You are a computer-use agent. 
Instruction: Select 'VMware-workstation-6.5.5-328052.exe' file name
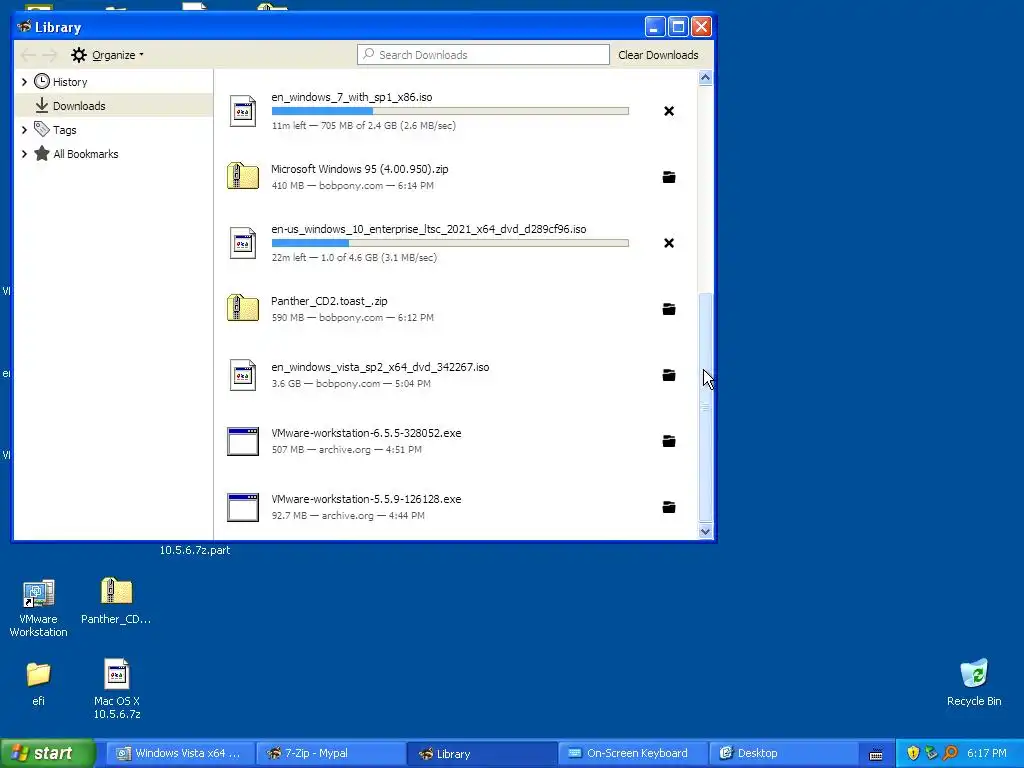[366, 433]
